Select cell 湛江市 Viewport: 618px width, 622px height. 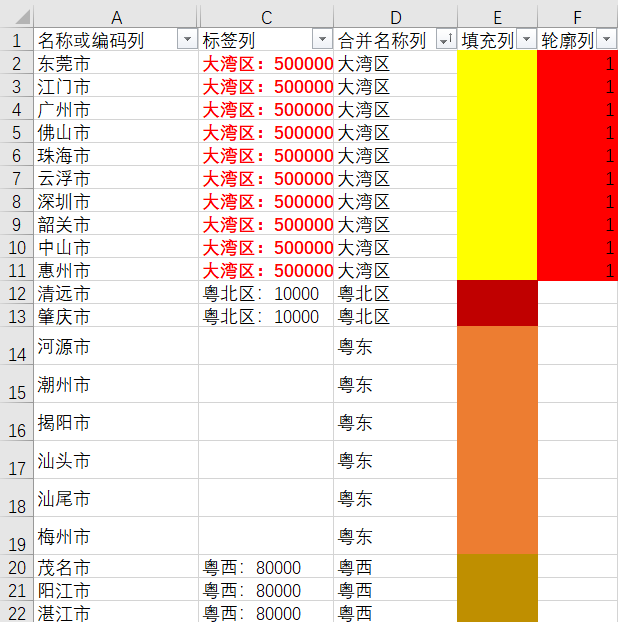116,612
